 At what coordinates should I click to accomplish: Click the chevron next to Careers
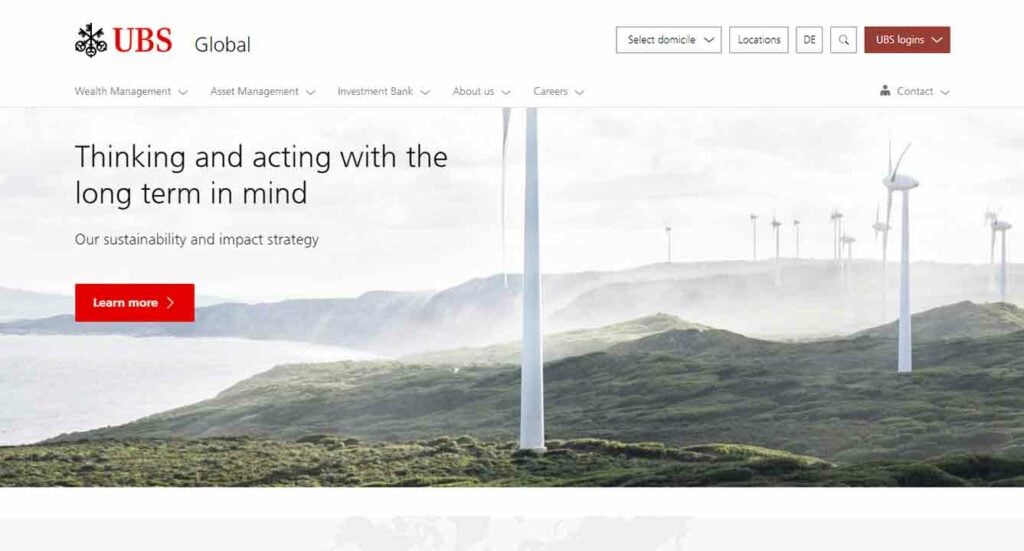point(579,92)
